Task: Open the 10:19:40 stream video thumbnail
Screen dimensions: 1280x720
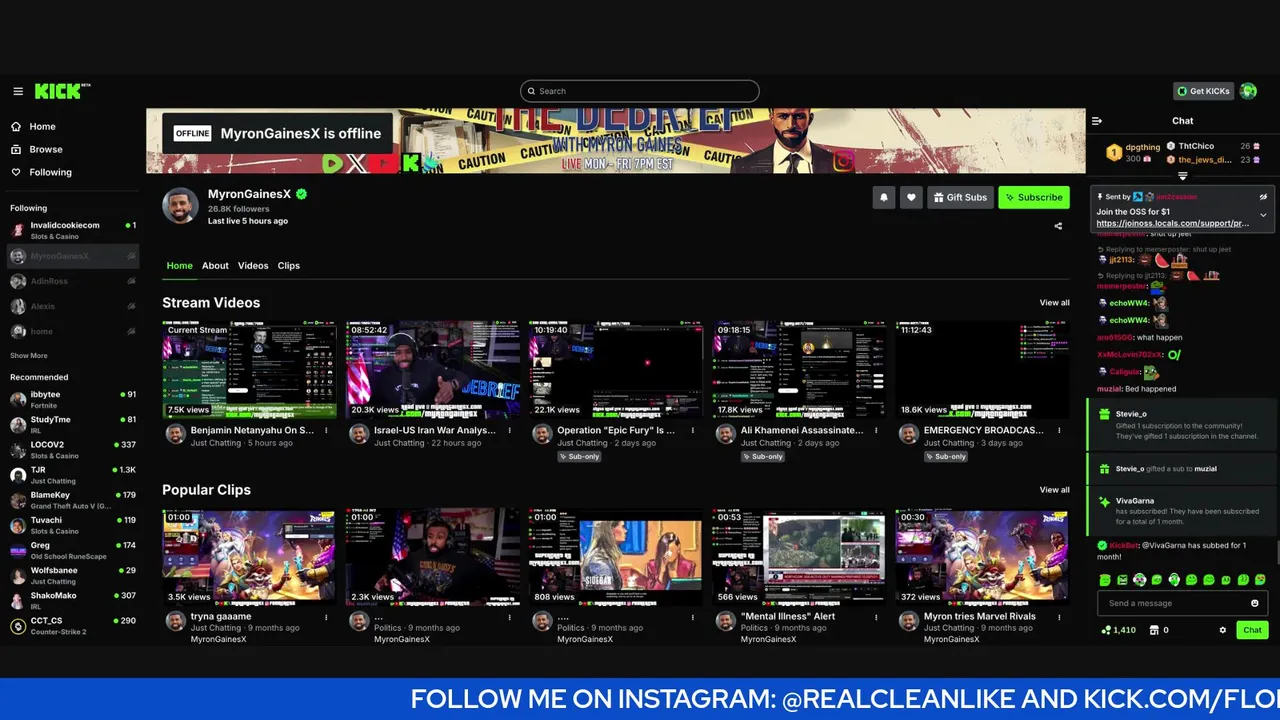Action: point(616,369)
